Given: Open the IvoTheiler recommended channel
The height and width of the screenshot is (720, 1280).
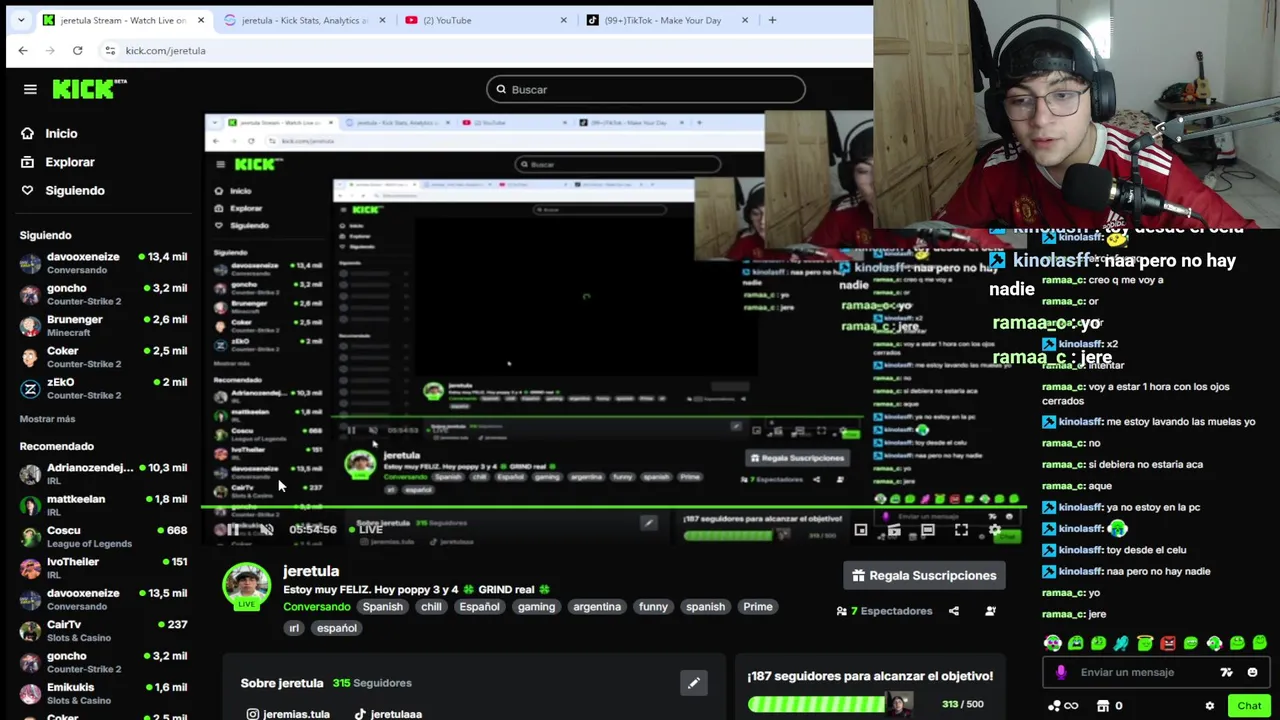Looking at the screenshot, I should (x=103, y=568).
